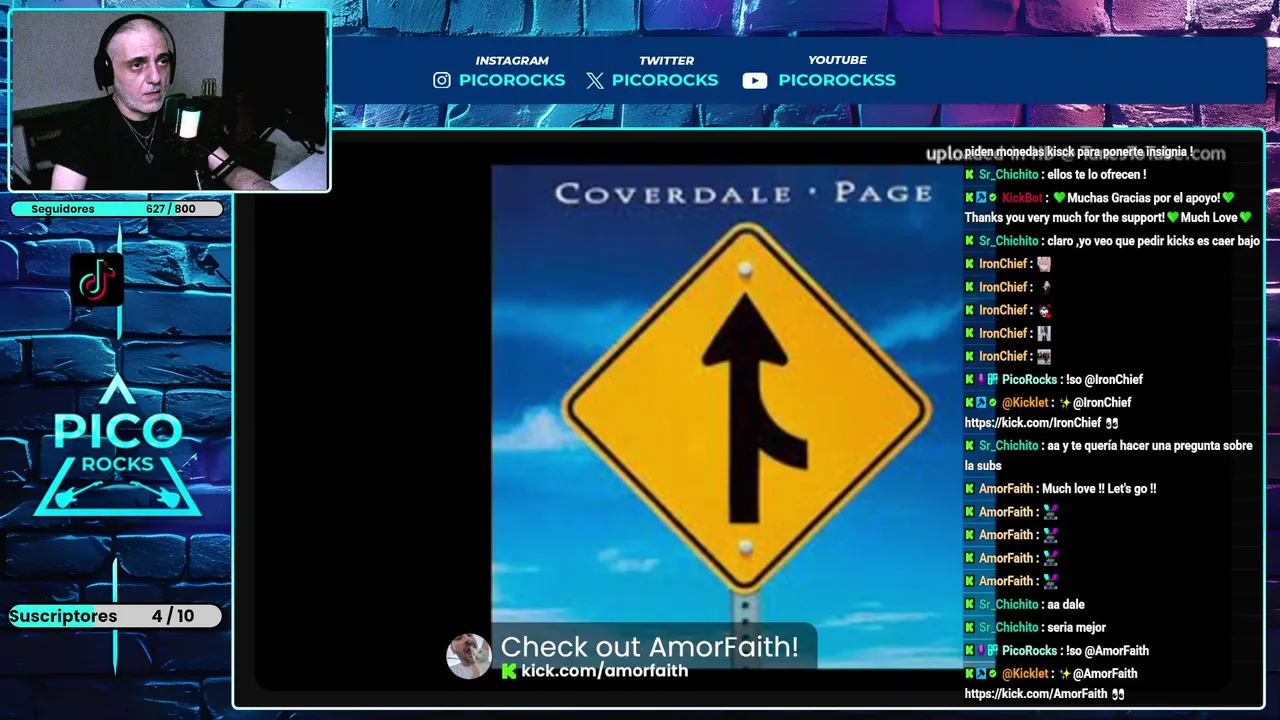This screenshot has width=1280, height=720.
Task: Click the green Kick logo beside kick.com/amorfaith
Action: pos(509,671)
